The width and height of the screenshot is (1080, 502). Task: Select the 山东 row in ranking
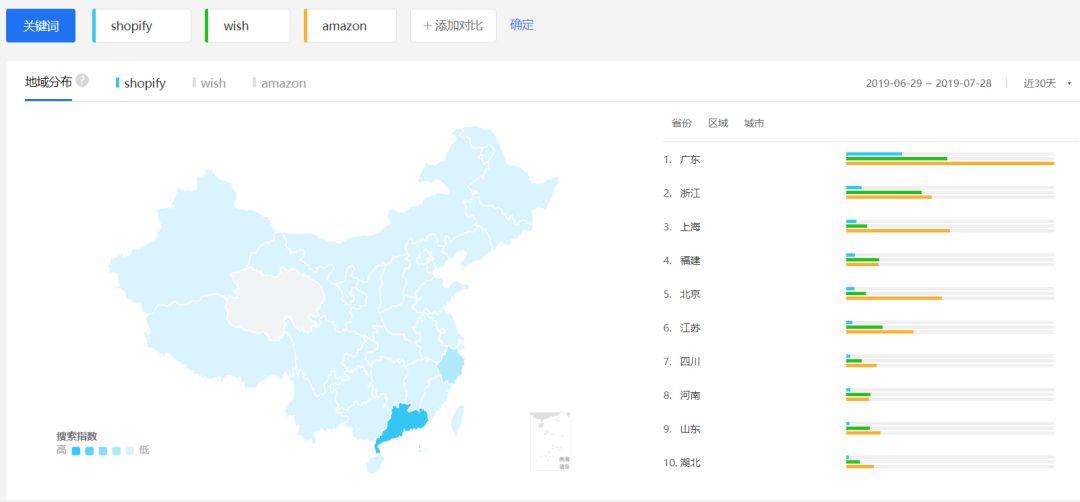(x=859, y=429)
